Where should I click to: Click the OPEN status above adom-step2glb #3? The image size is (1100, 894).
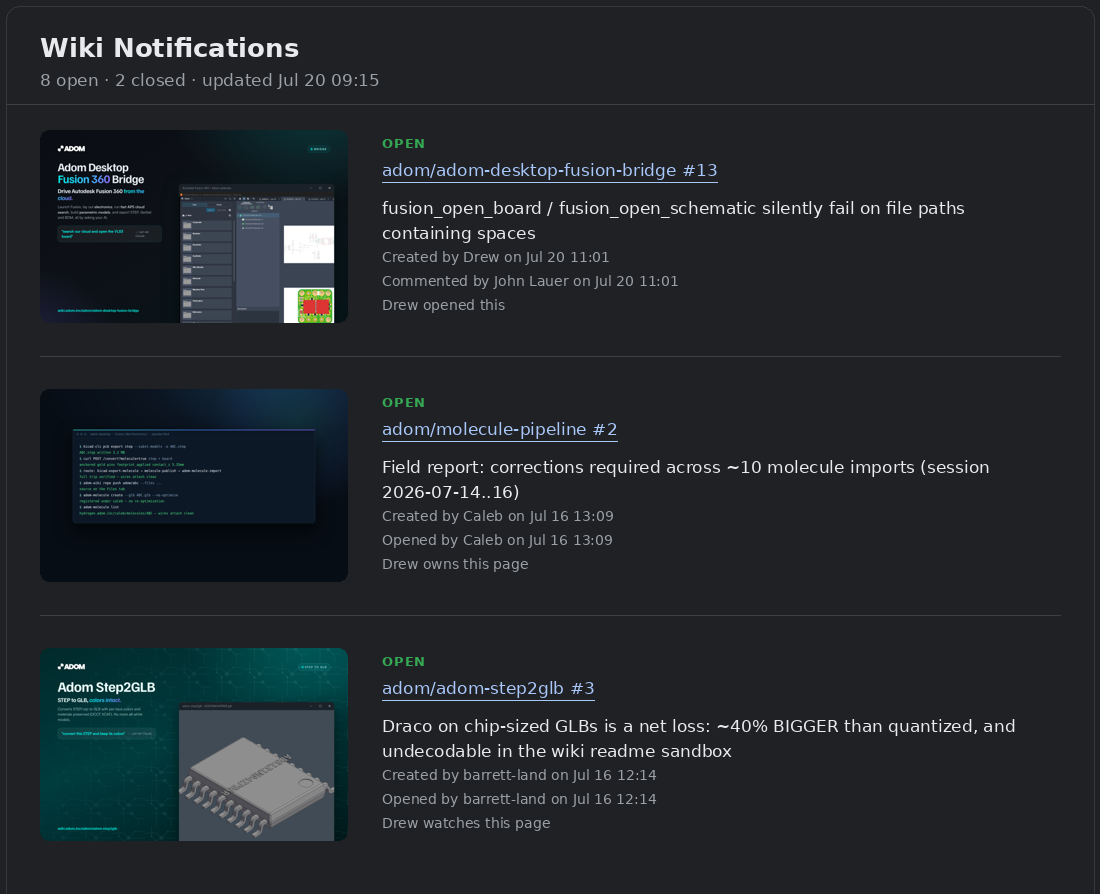[403, 662]
